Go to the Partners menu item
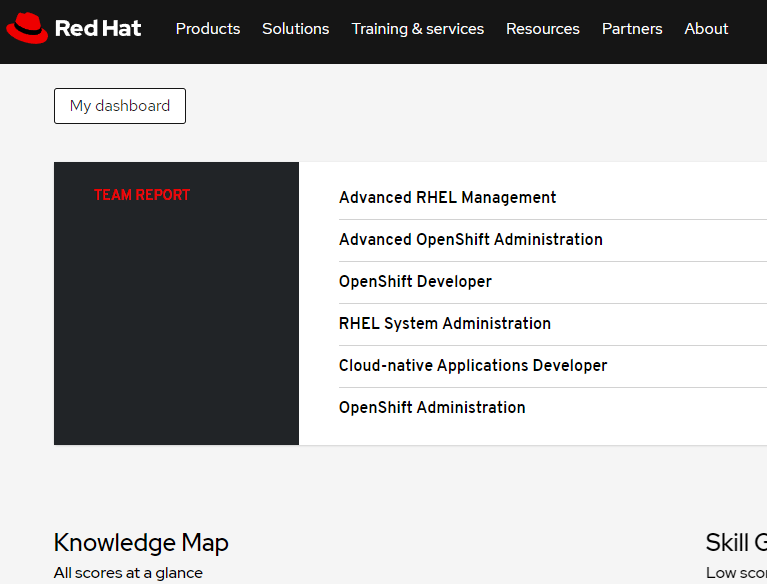This screenshot has width=767, height=584. pyautogui.click(x=631, y=29)
